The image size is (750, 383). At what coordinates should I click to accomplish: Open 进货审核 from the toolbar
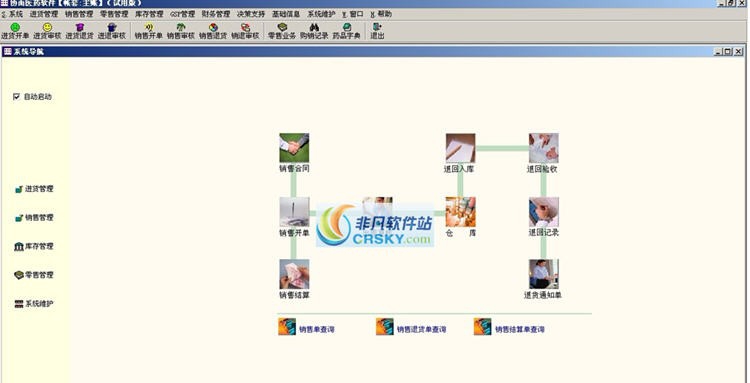pos(47,31)
